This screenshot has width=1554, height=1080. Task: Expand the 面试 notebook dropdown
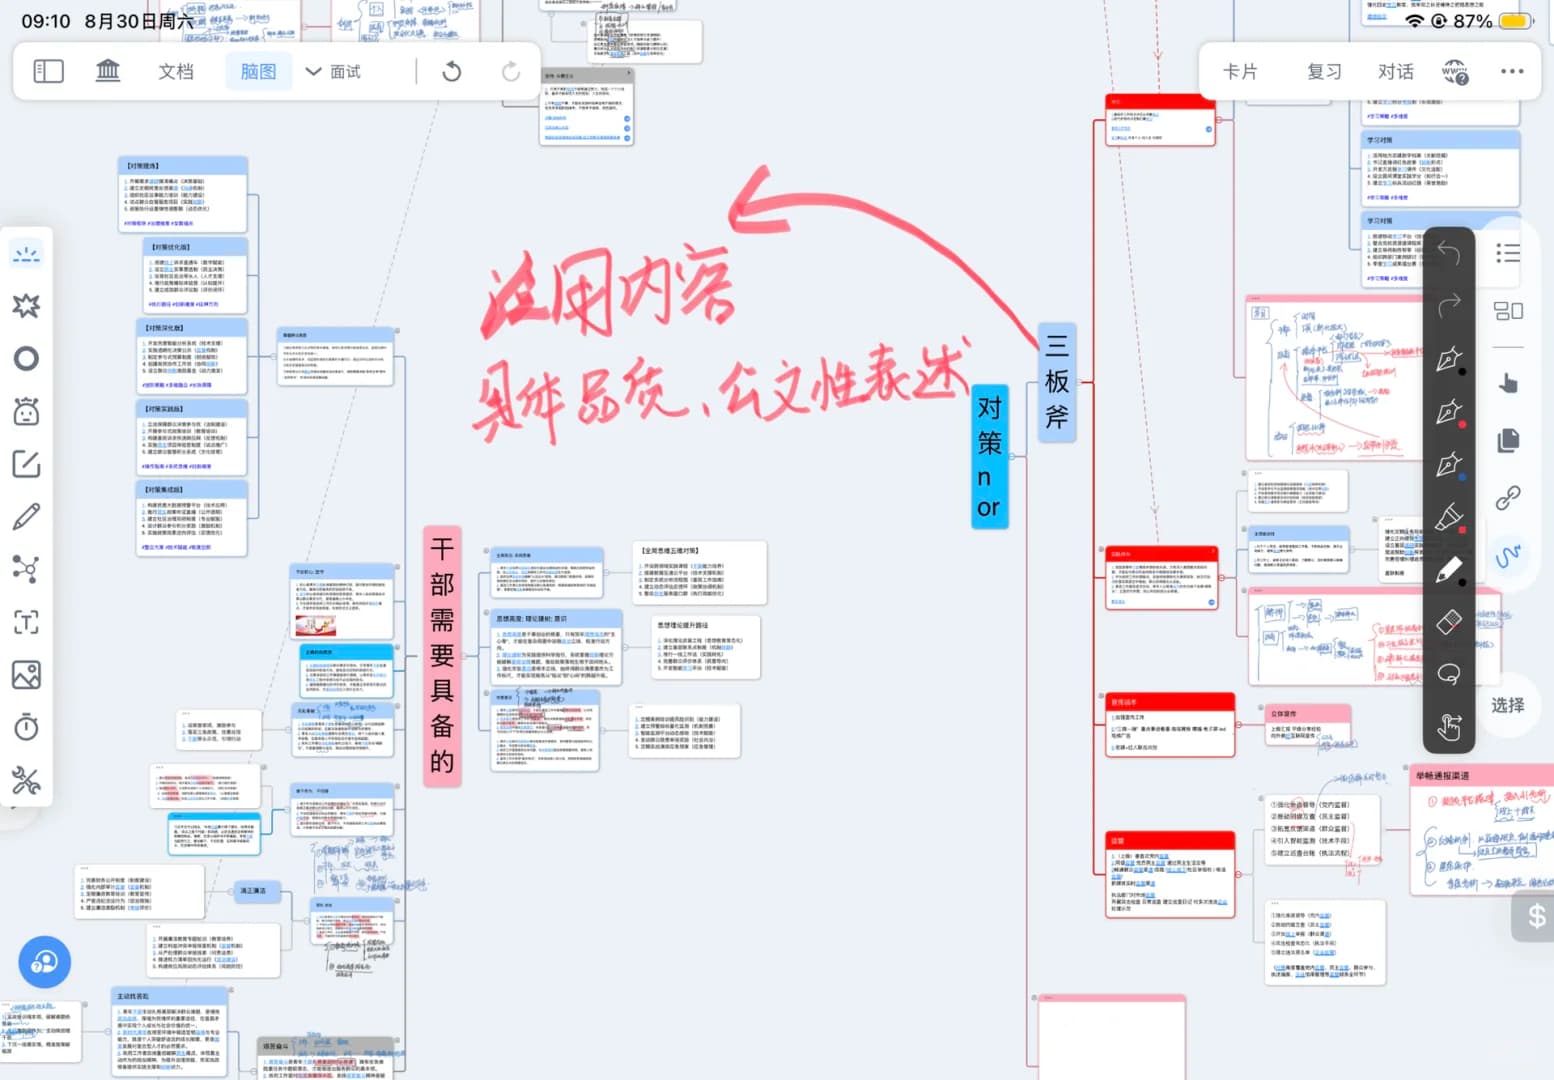pos(333,71)
